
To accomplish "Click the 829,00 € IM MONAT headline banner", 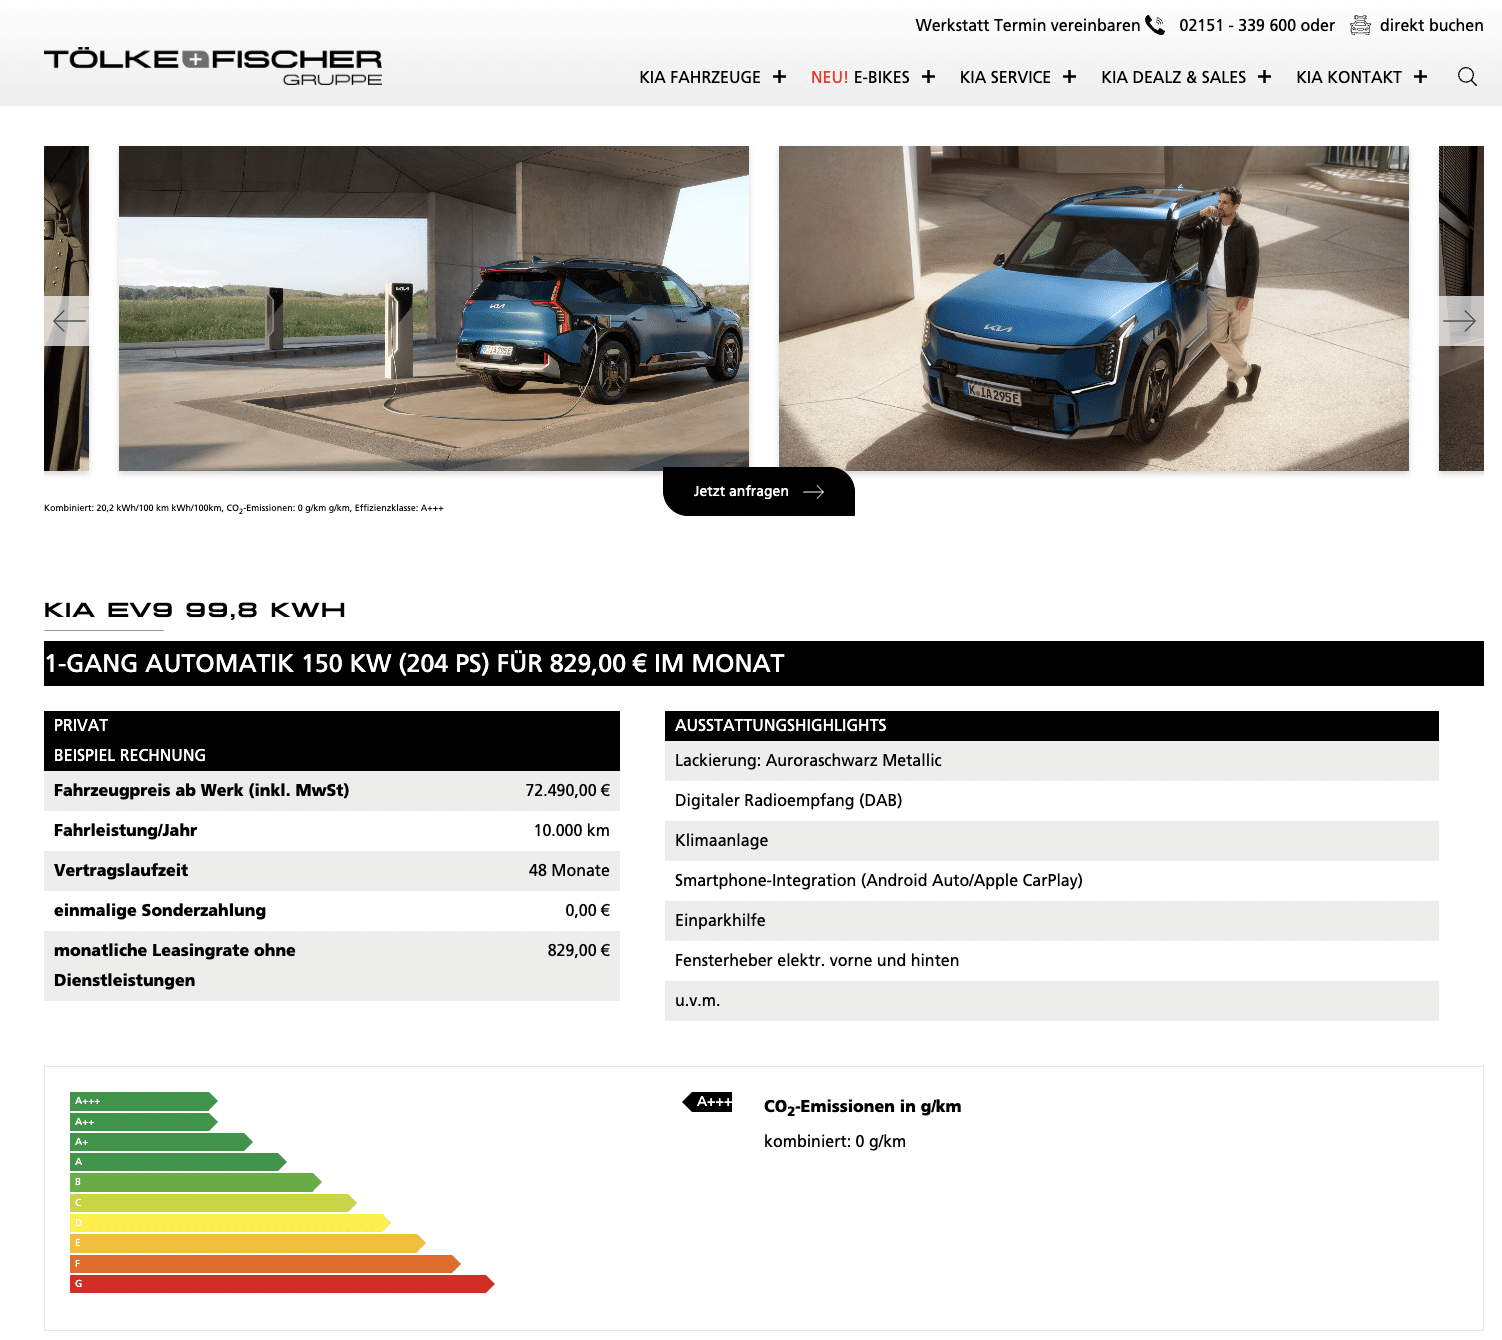I will click(x=764, y=663).
